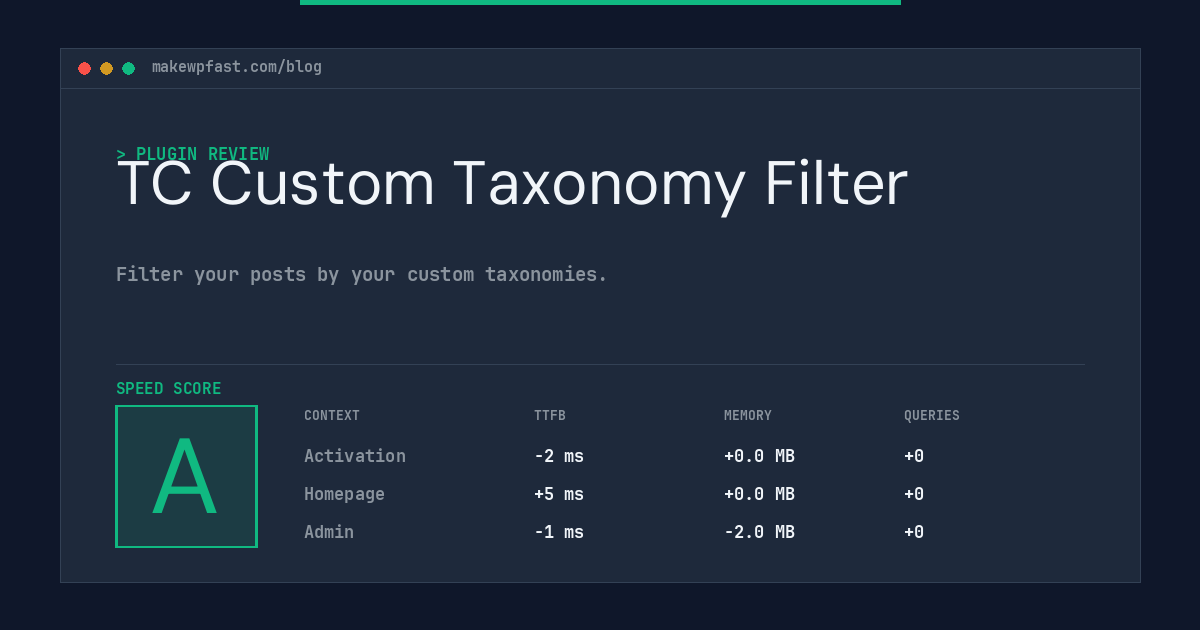Viewport: 1200px width, 630px height.
Task: Click the QUERIES column header
Action: click(932, 415)
